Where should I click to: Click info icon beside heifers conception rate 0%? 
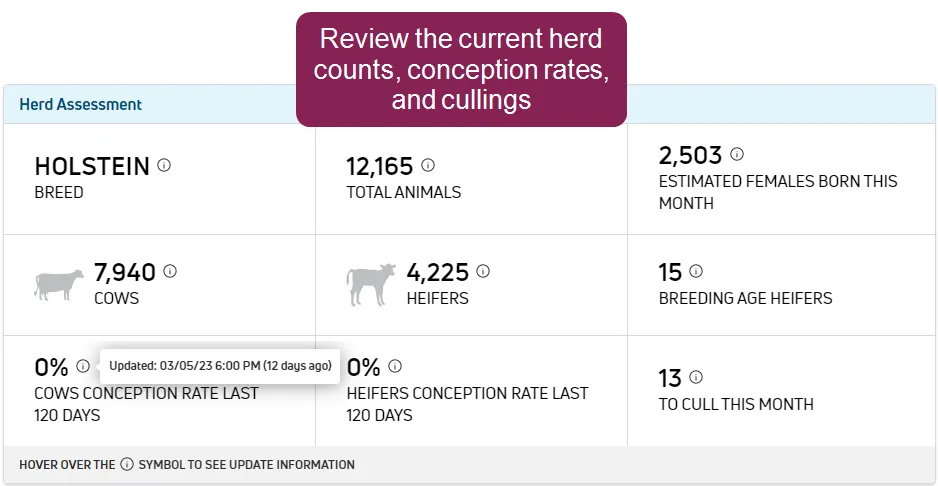(395, 366)
